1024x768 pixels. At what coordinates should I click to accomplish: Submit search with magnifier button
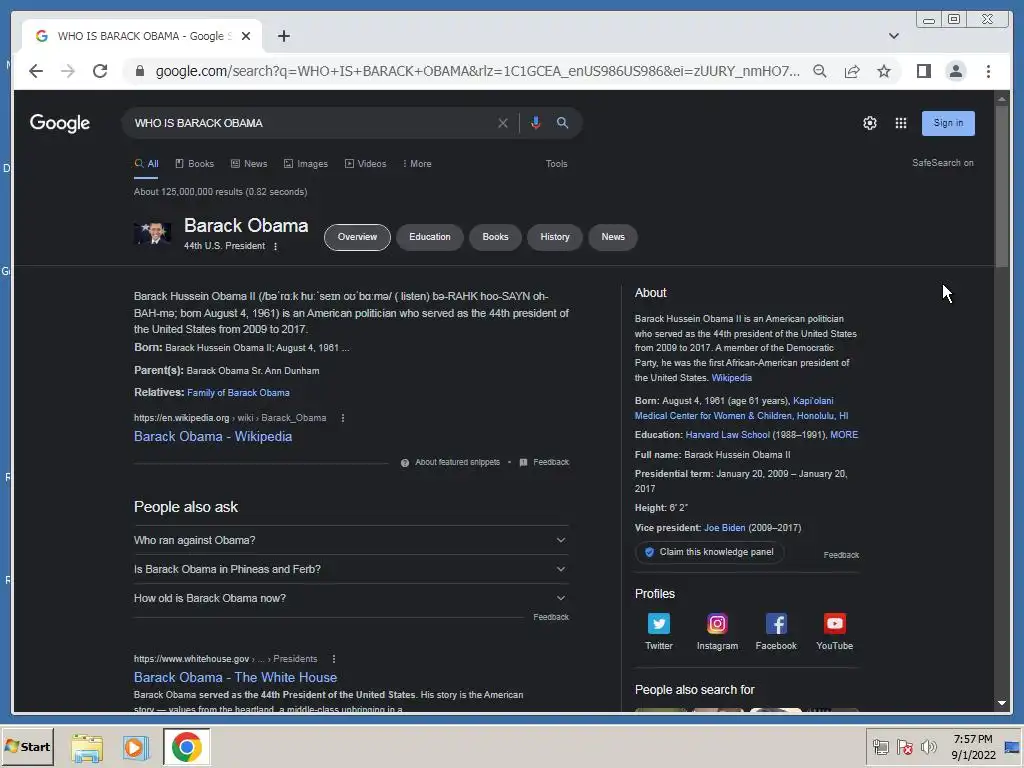pyautogui.click(x=562, y=123)
